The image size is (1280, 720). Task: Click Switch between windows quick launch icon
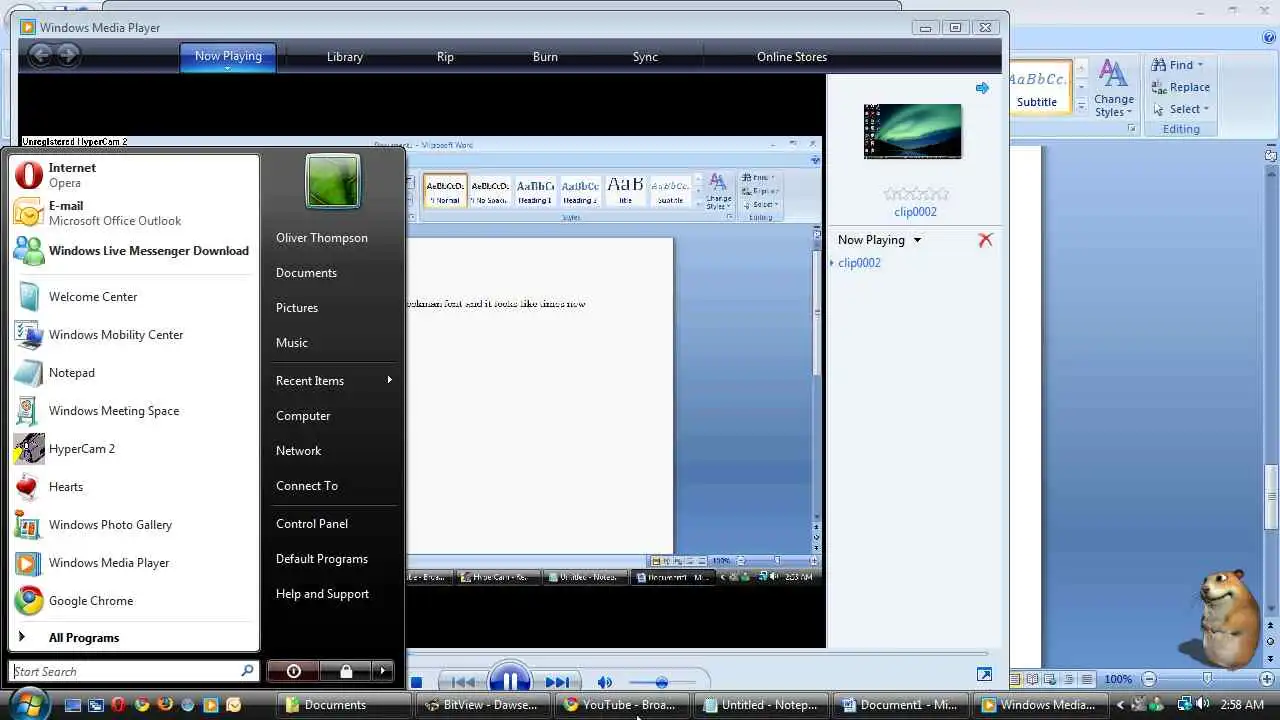tap(96, 705)
